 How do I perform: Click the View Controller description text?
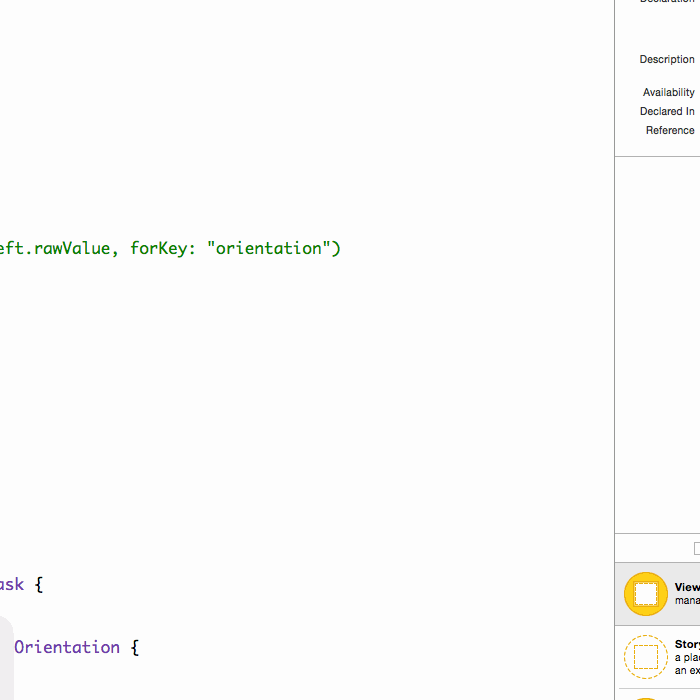click(x=687, y=601)
